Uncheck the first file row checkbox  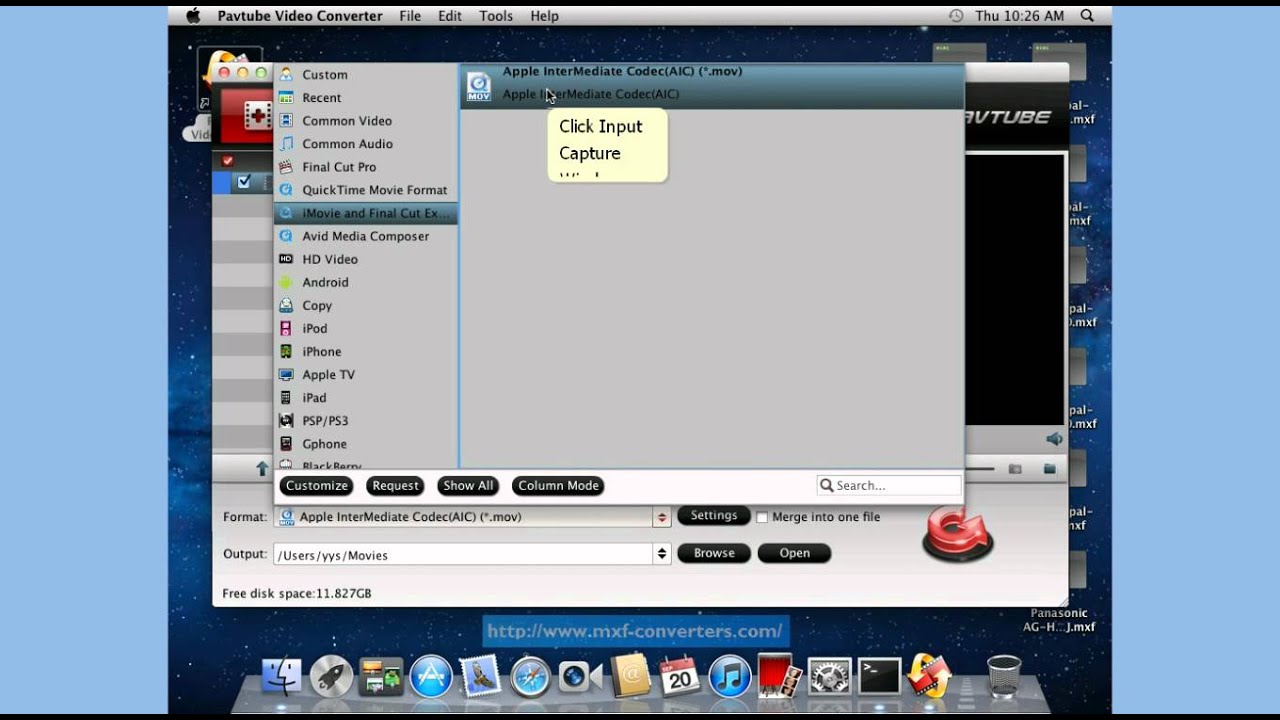pyautogui.click(x=244, y=182)
